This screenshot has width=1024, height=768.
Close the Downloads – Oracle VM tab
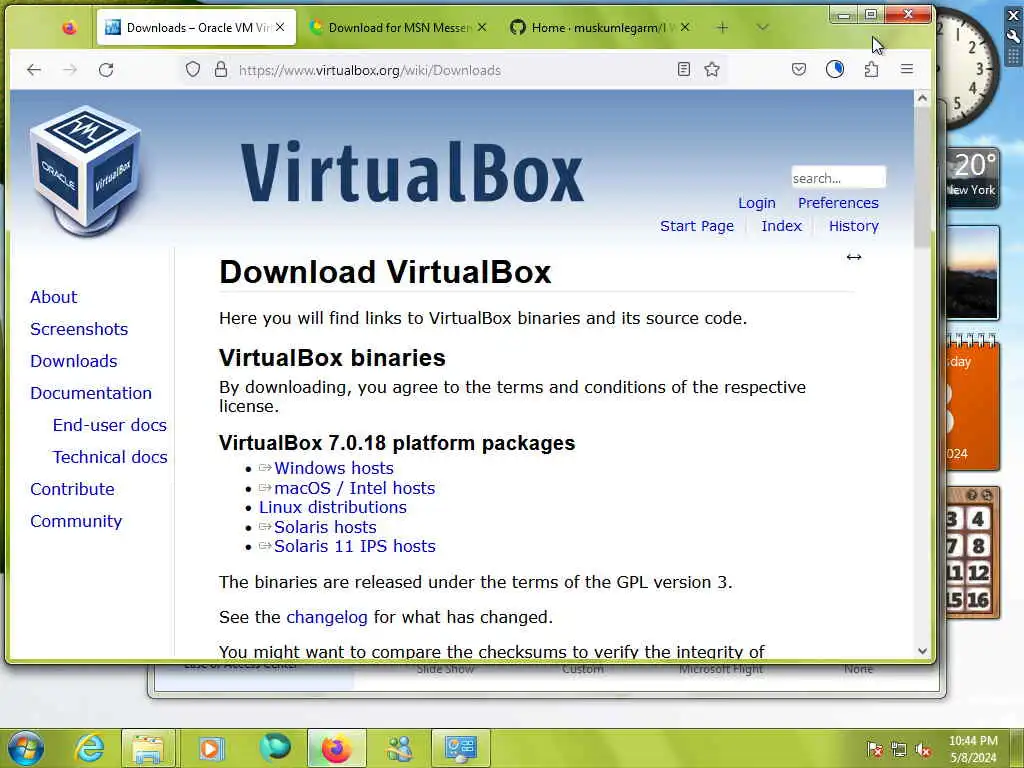pos(280,27)
